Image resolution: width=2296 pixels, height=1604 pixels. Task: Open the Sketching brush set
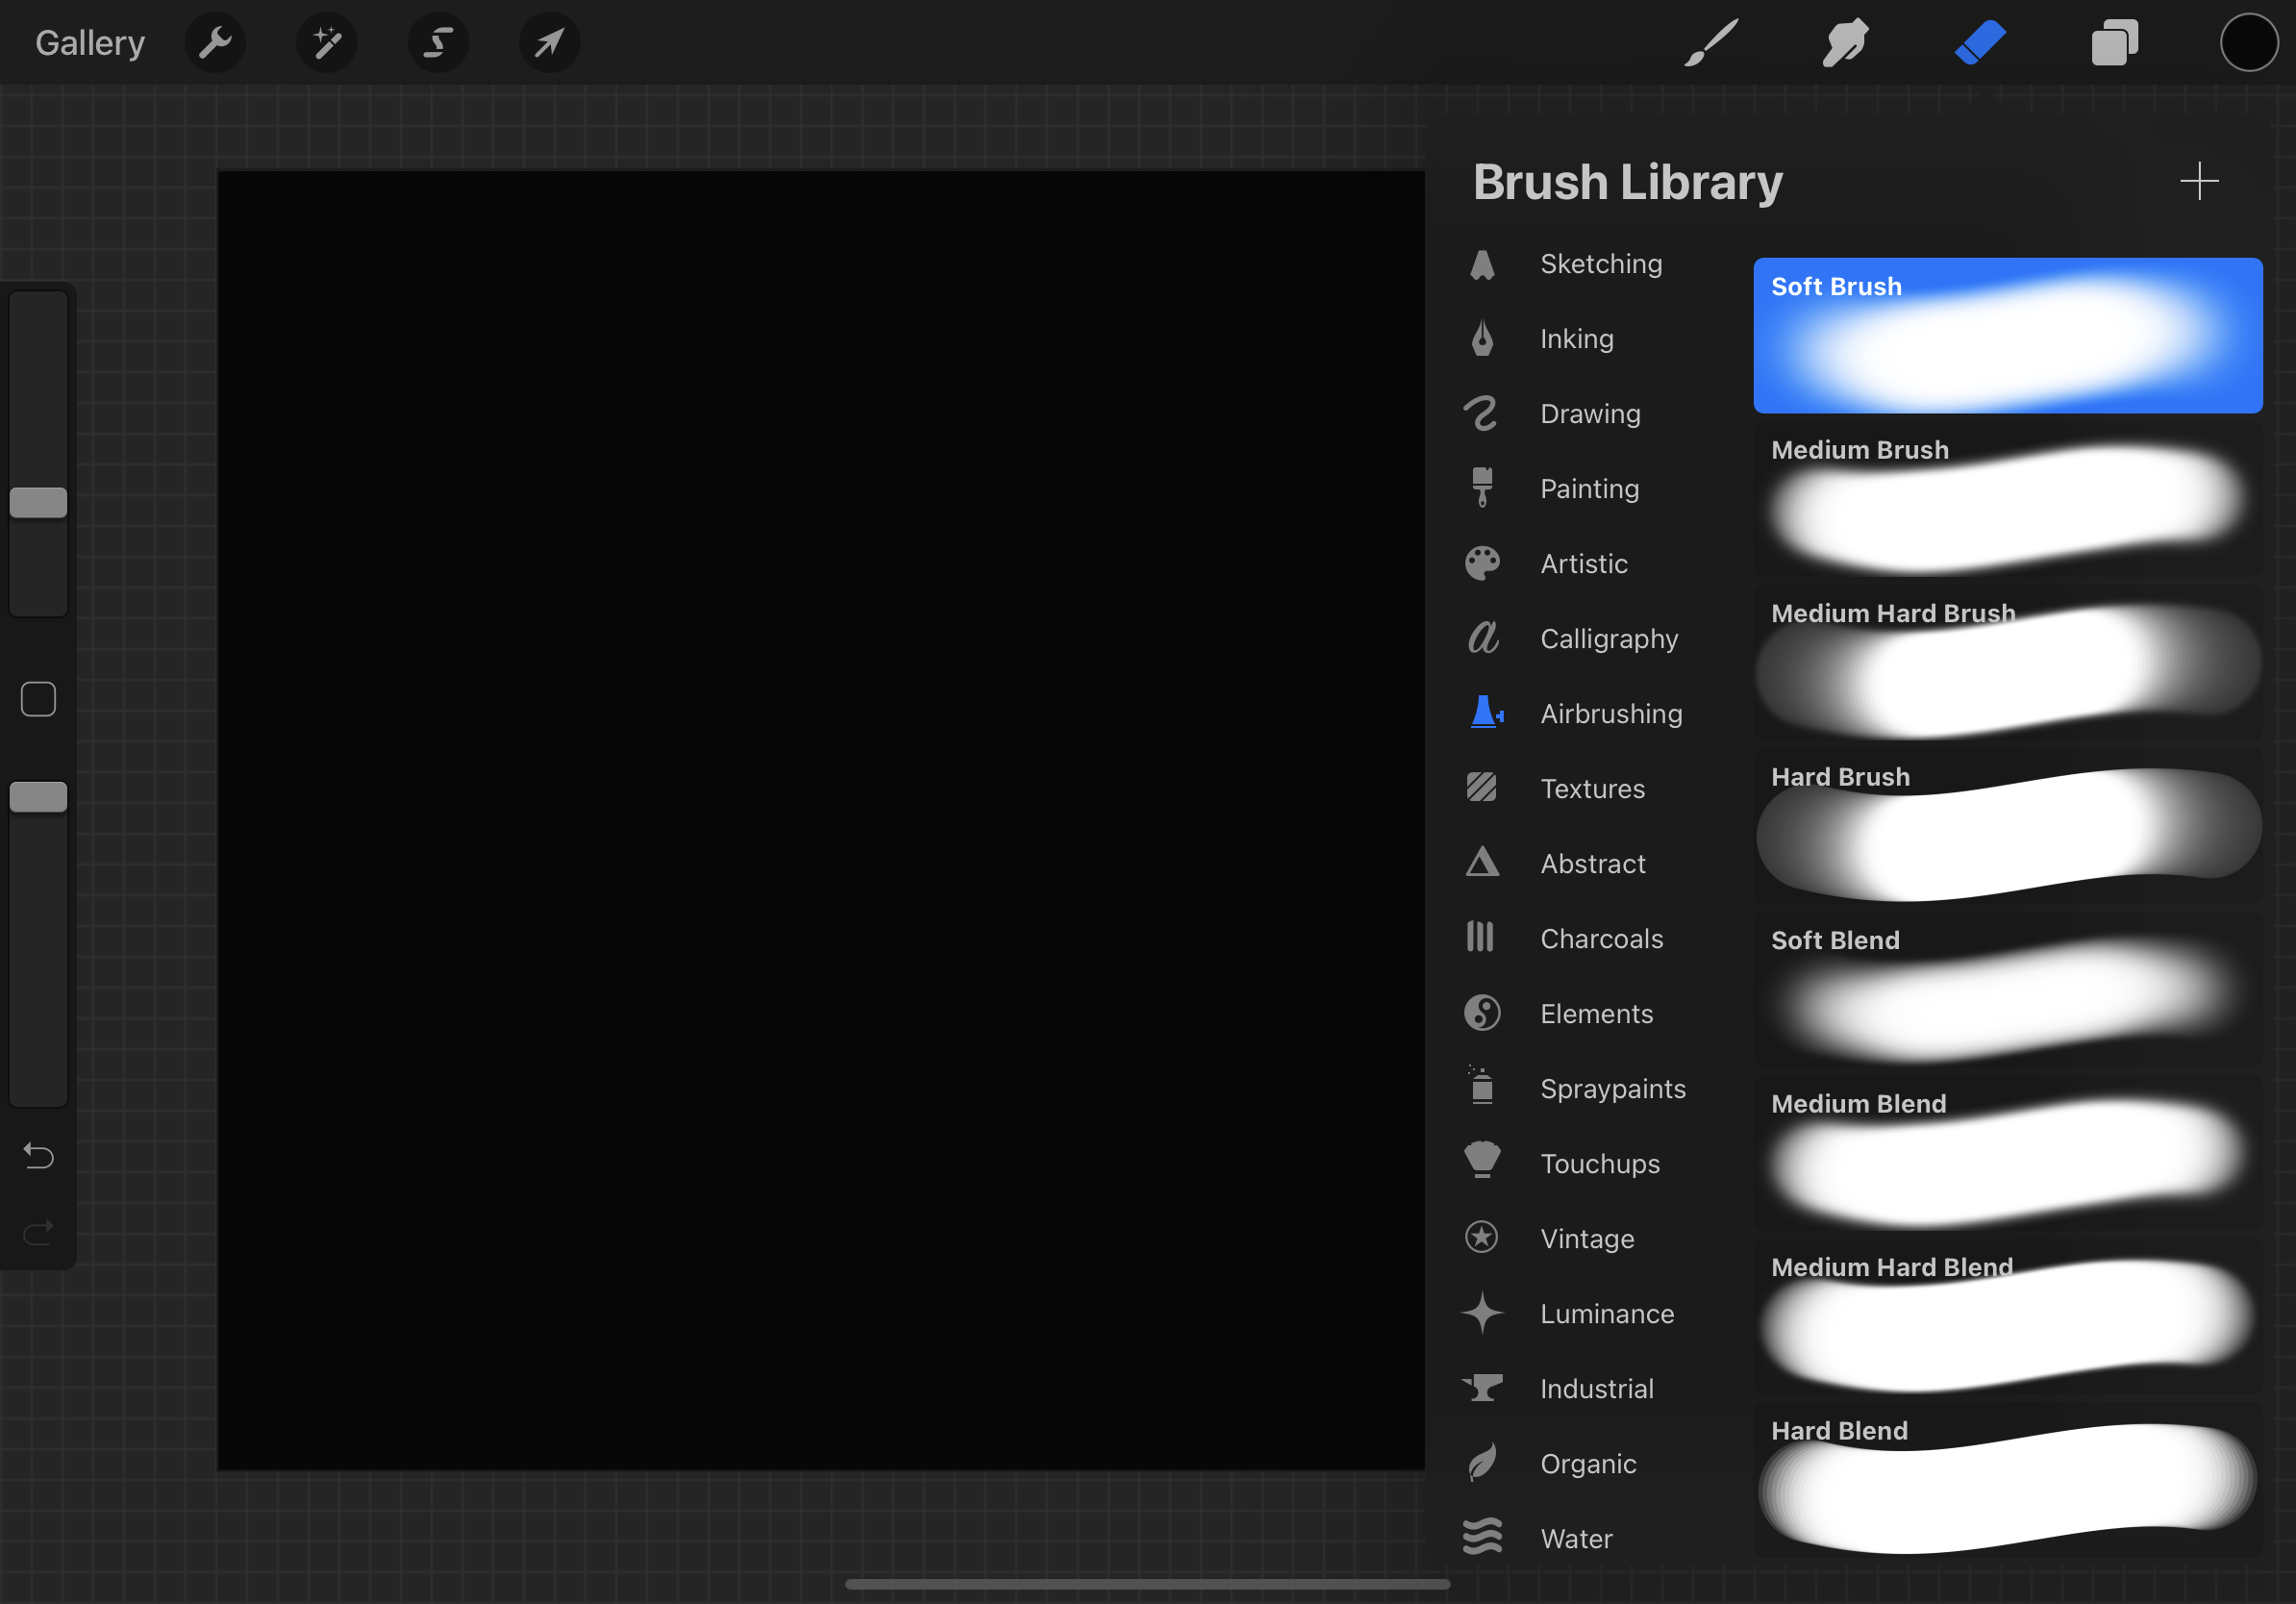pyautogui.click(x=1601, y=264)
